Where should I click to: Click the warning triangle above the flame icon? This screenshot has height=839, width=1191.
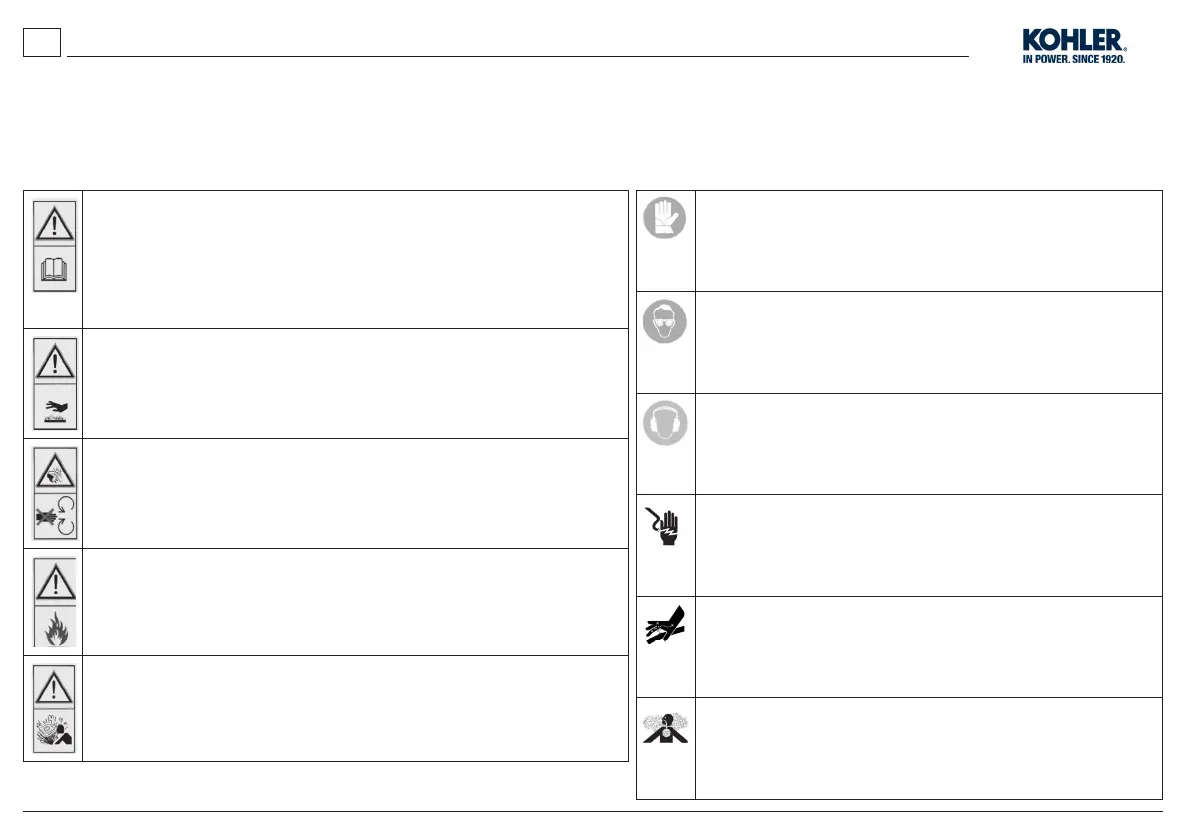(55, 582)
